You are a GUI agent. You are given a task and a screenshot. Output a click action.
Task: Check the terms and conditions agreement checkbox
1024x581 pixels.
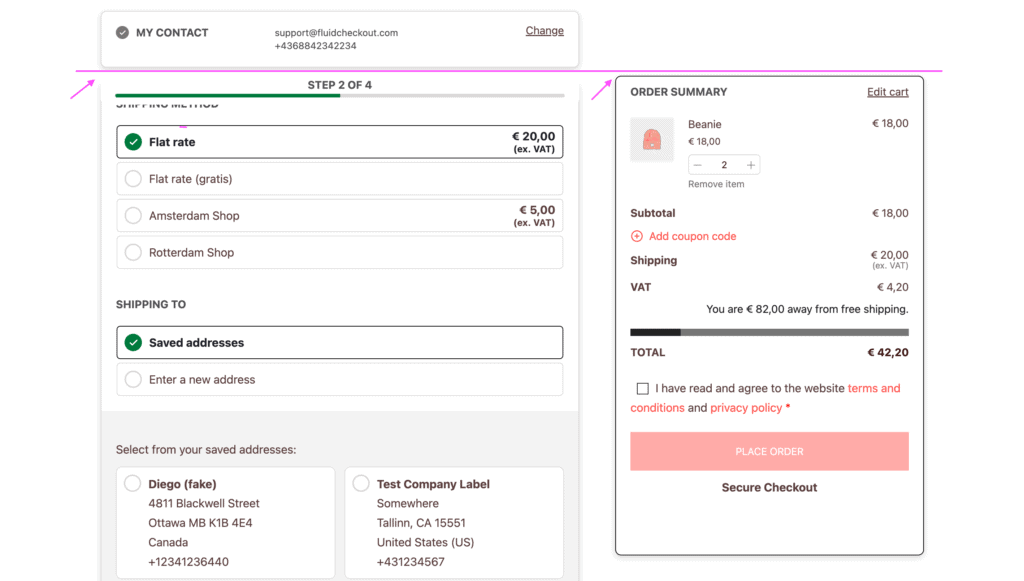tap(643, 388)
